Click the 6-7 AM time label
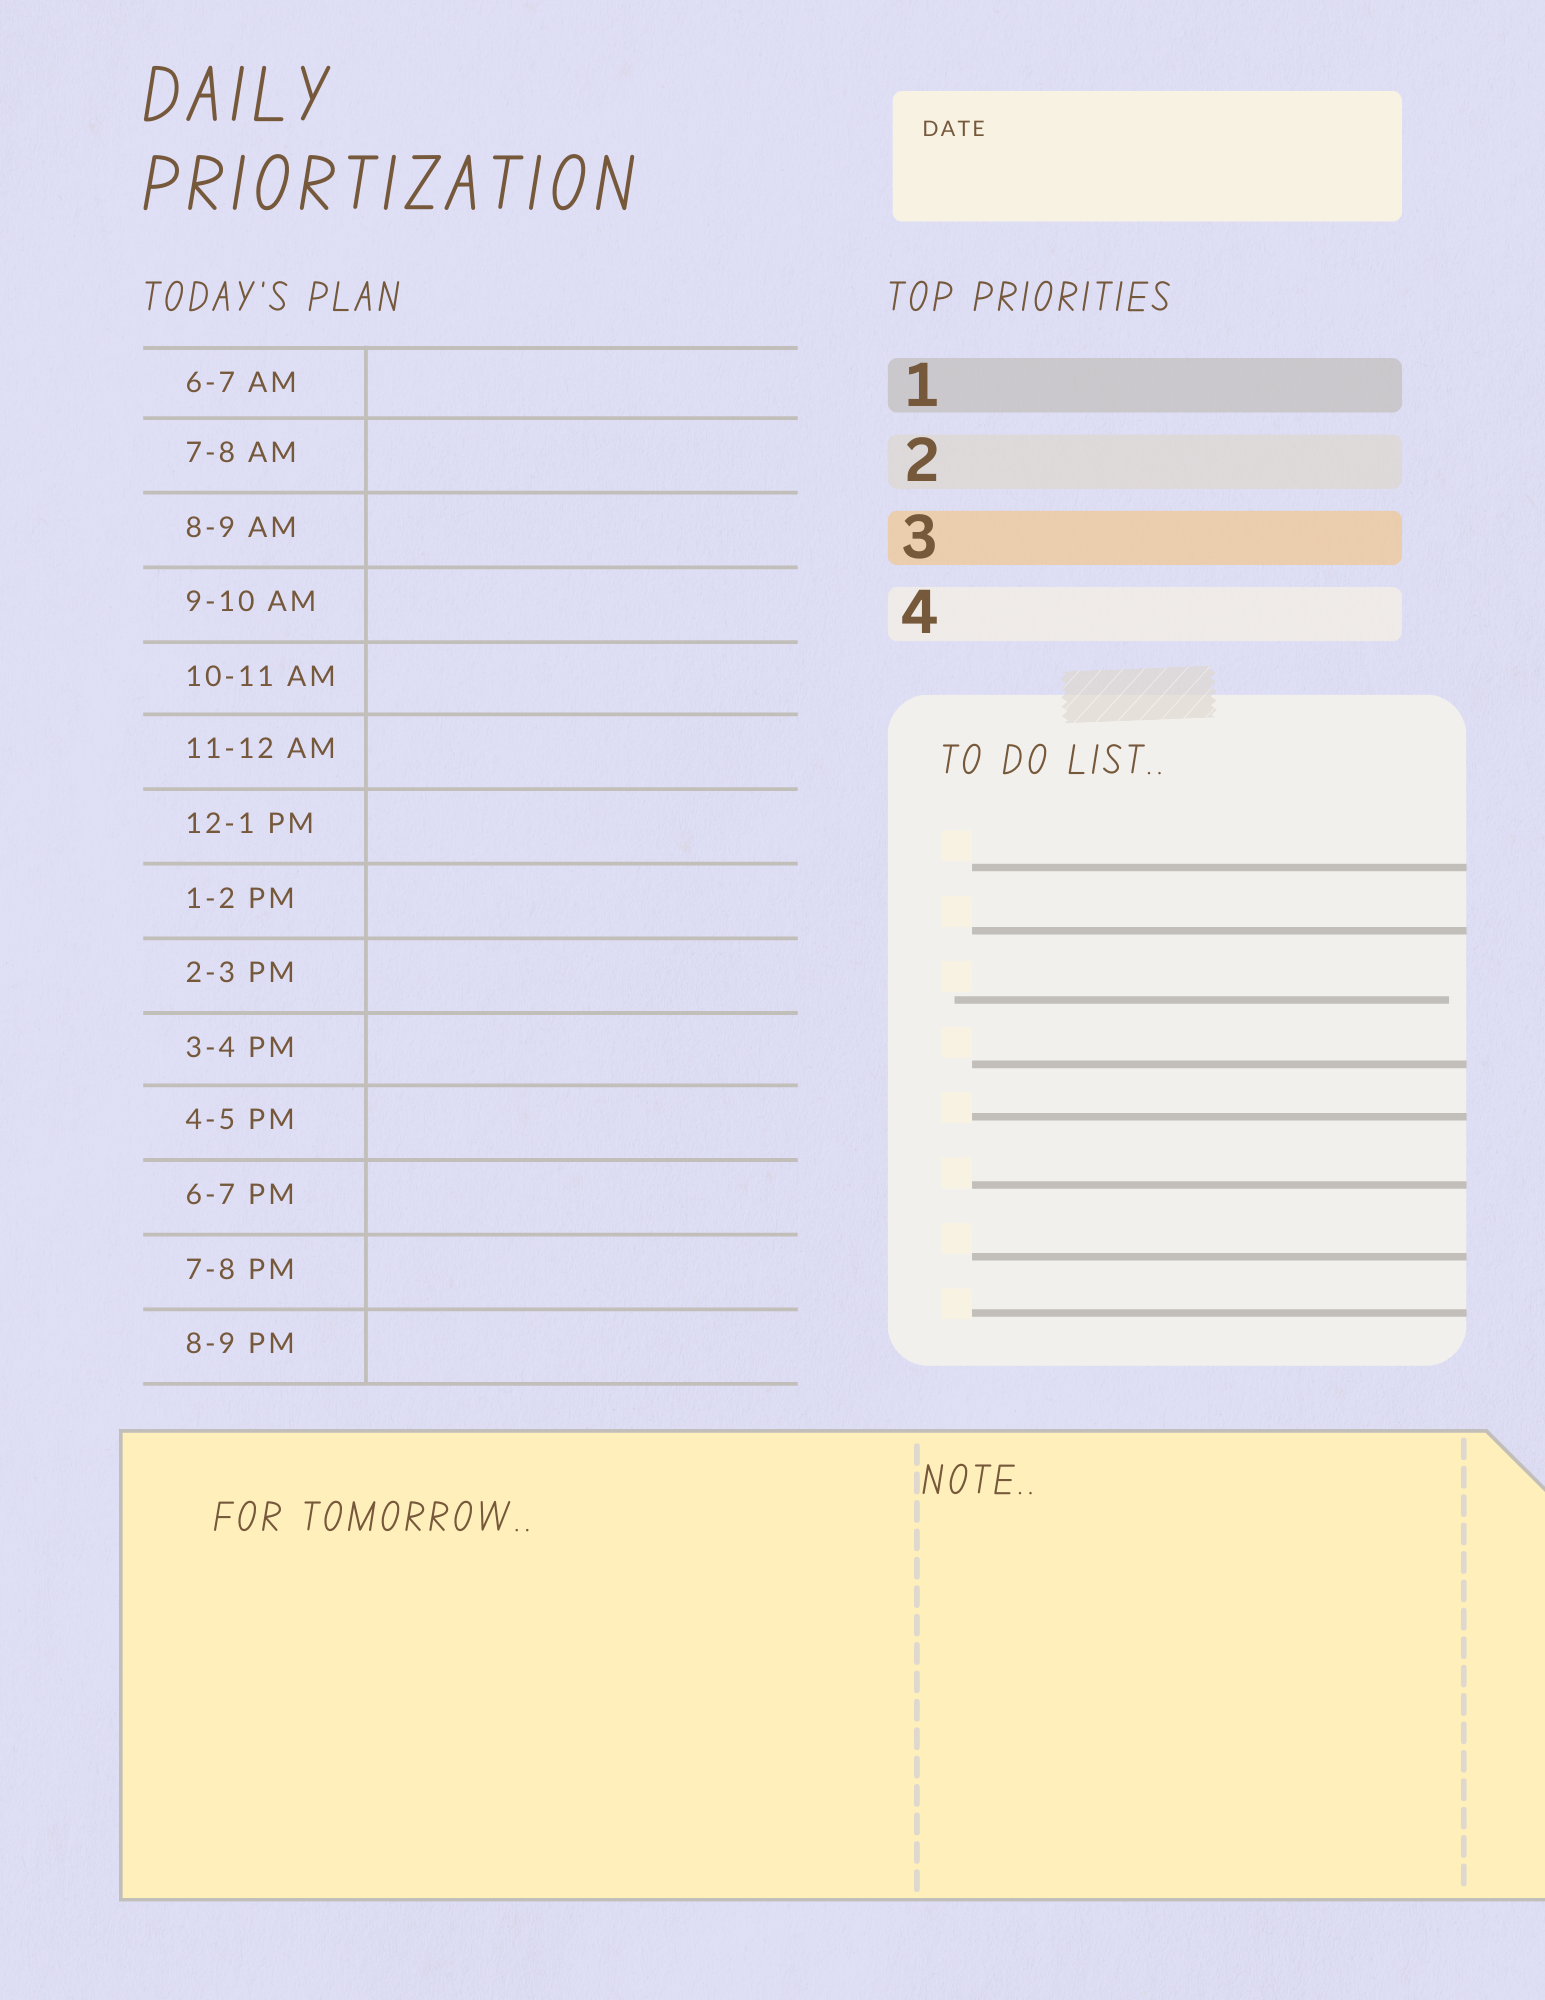 tap(241, 382)
